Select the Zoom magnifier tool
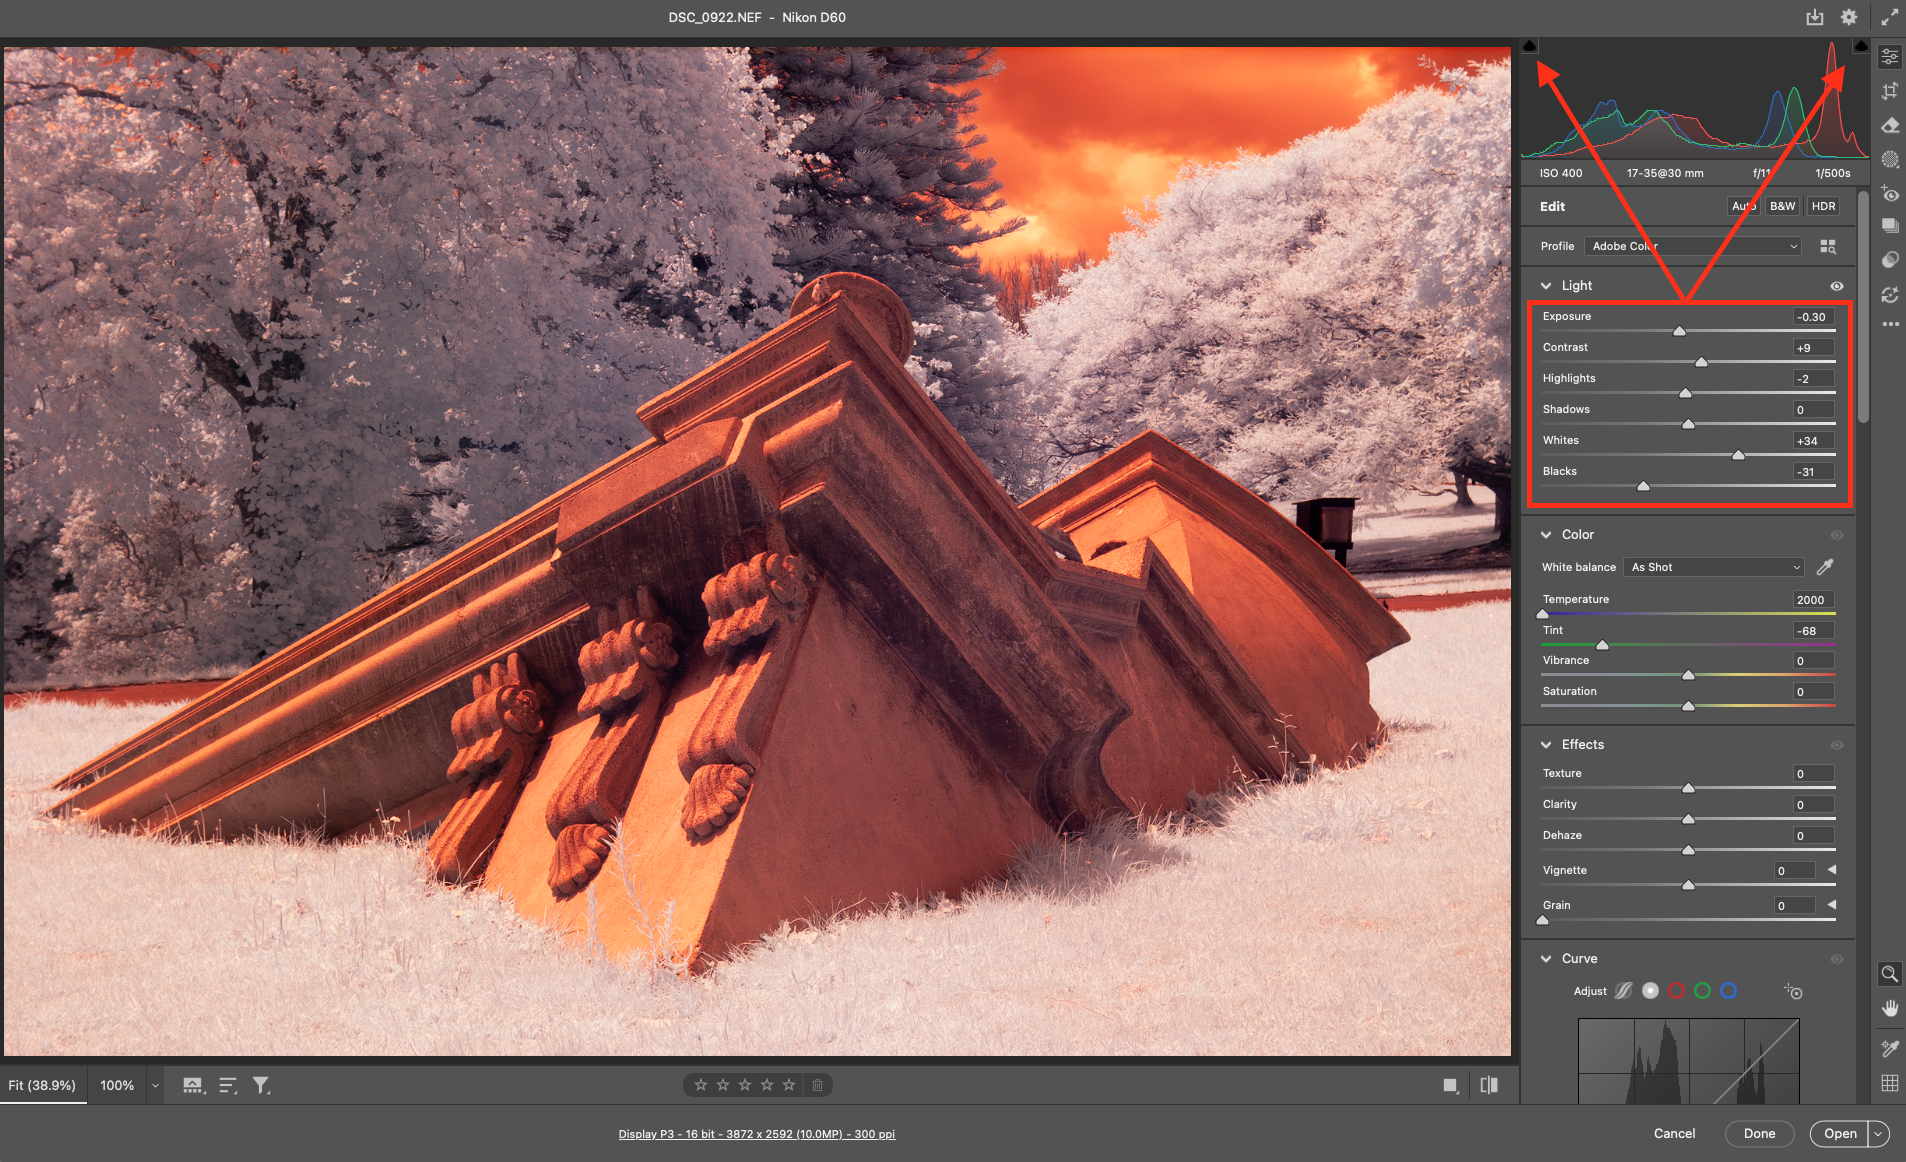The height and width of the screenshot is (1162, 1906). pyautogui.click(x=1889, y=974)
